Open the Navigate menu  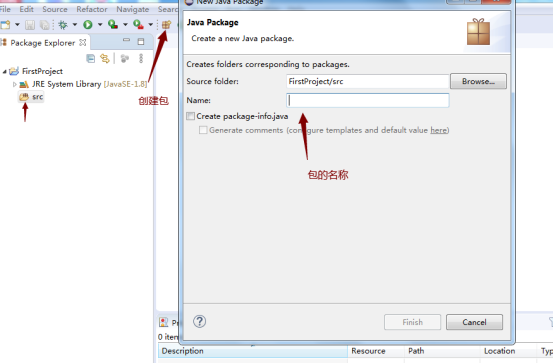click(133, 9)
